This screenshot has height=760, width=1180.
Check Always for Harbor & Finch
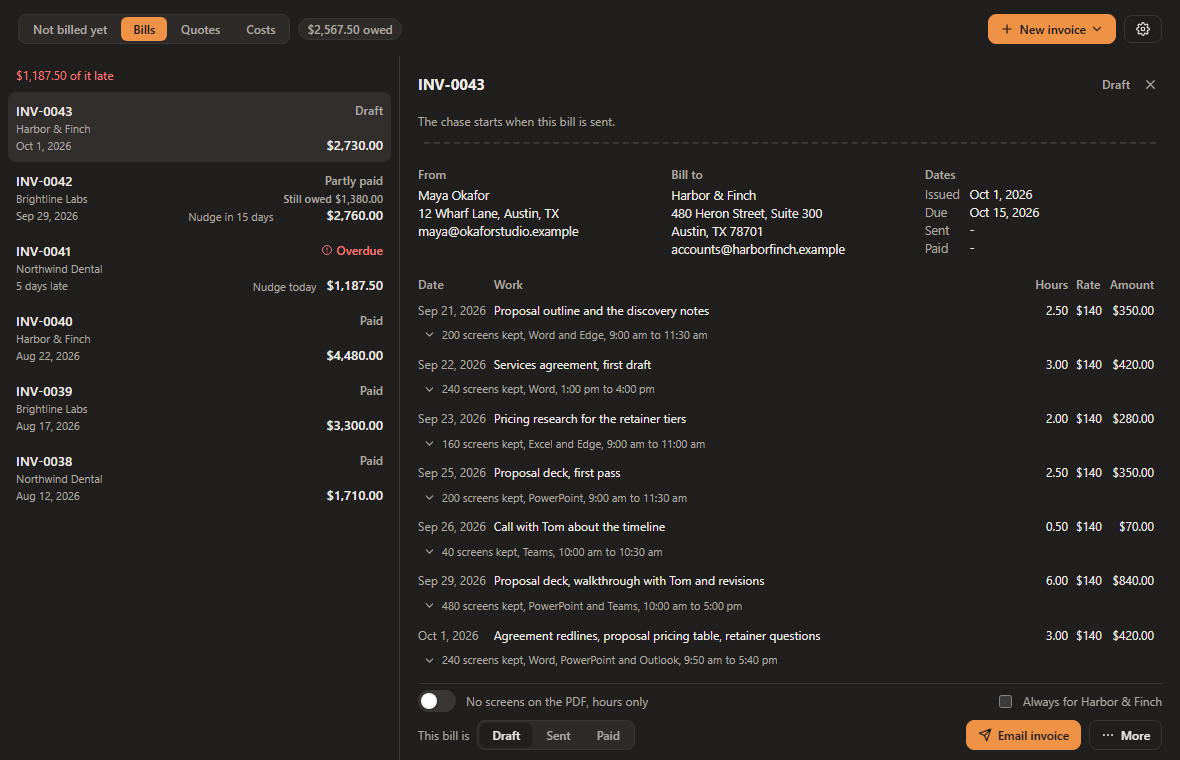click(1005, 701)
